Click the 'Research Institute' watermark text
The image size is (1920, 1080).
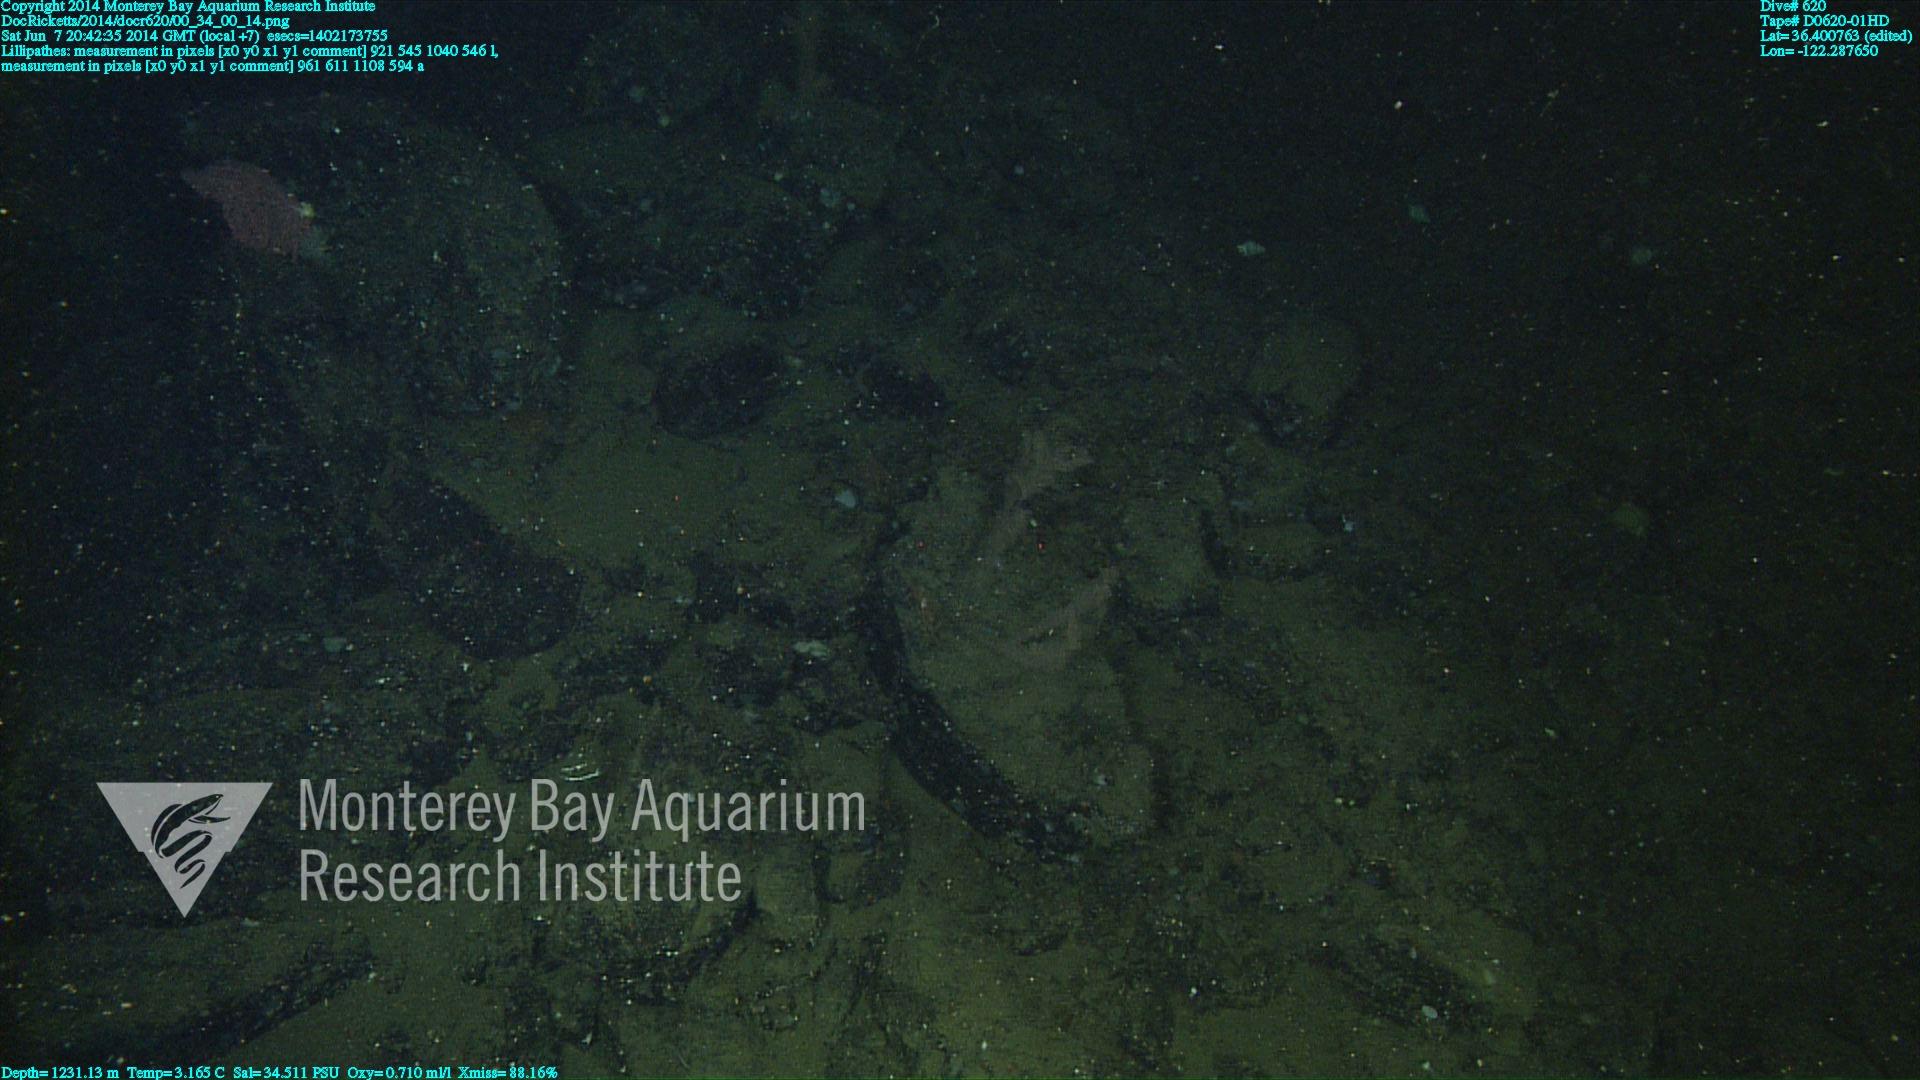pyautogui.click(x=520, y=876)
